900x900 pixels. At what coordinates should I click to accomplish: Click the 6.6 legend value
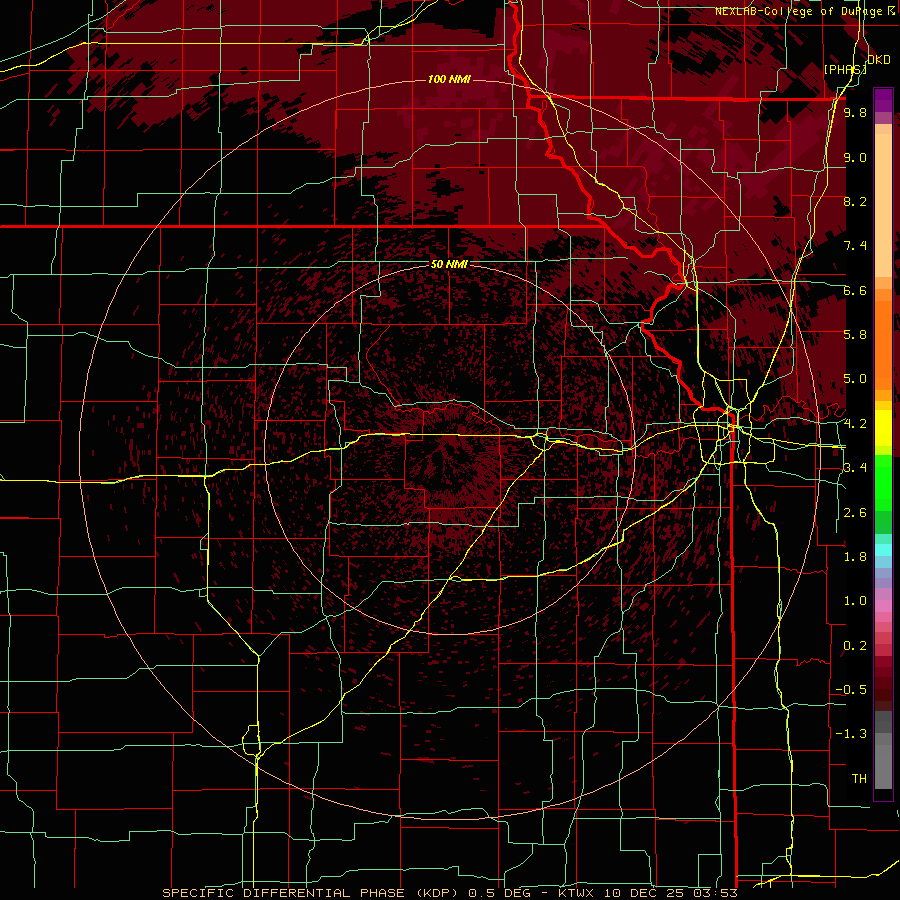coord(855,290)
